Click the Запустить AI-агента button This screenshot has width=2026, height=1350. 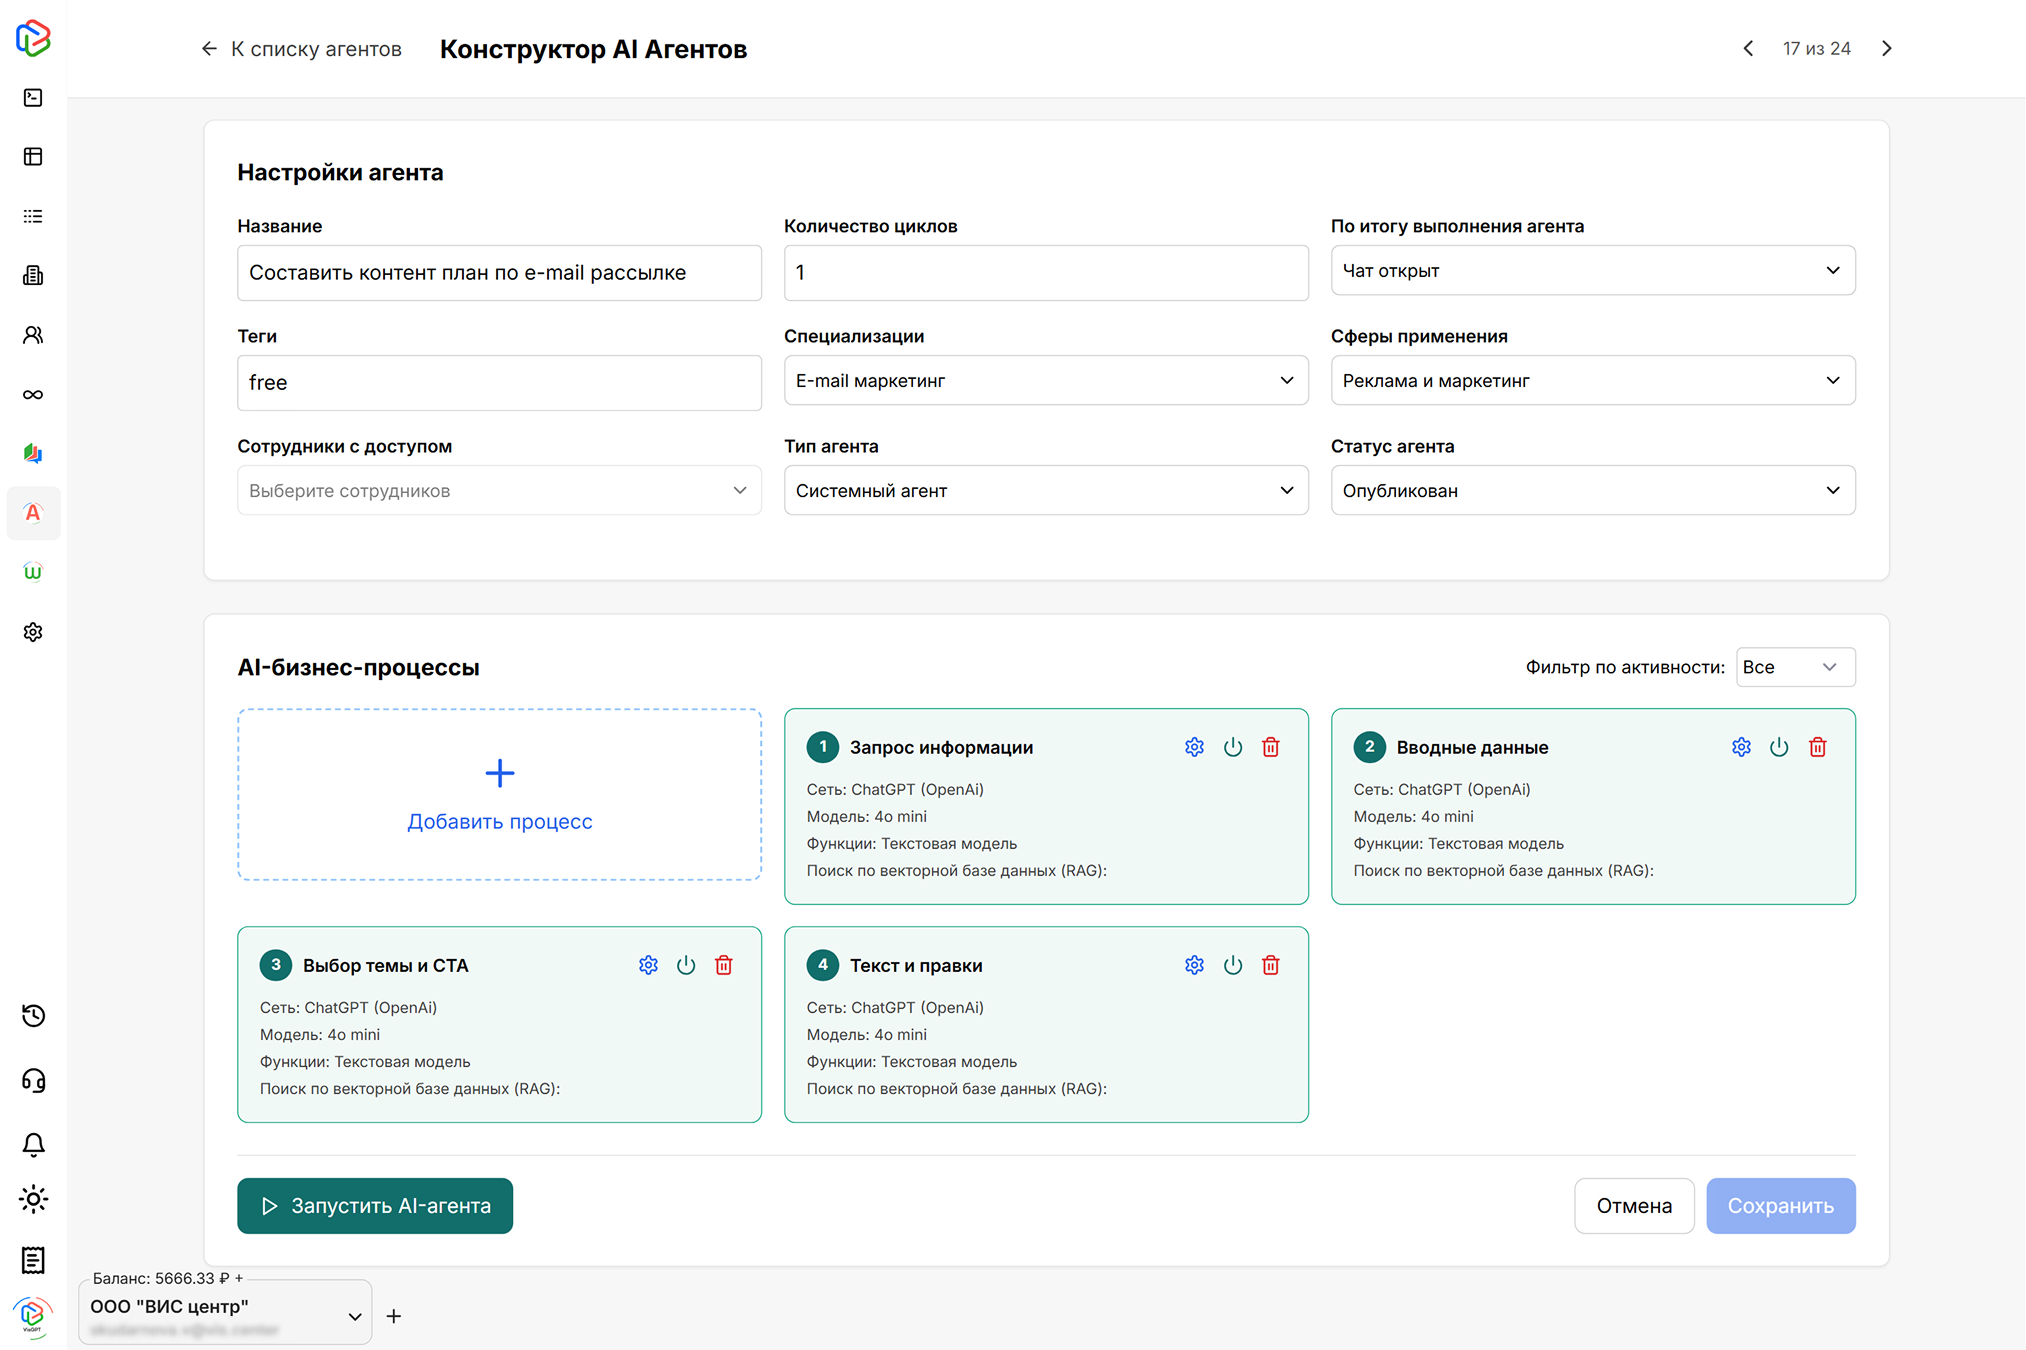pyautogui.click(x=375, y=1205)
